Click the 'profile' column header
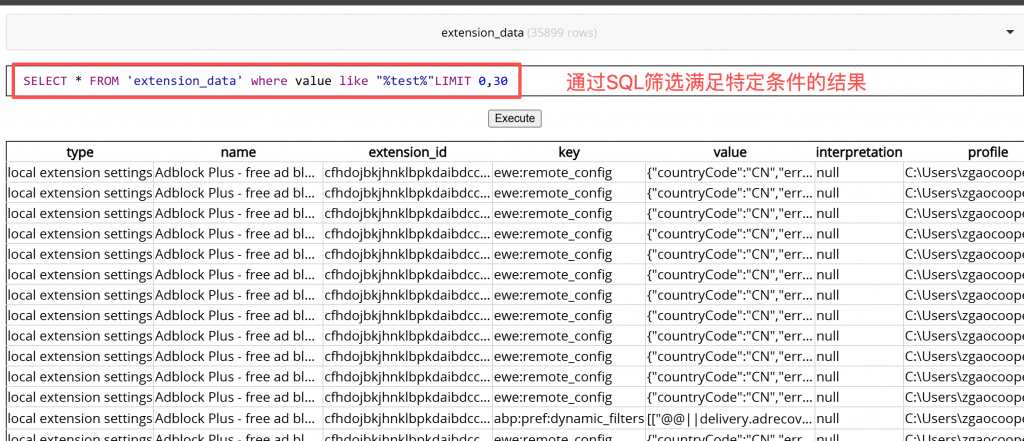1024x441 pixels. tap(987, 152)
